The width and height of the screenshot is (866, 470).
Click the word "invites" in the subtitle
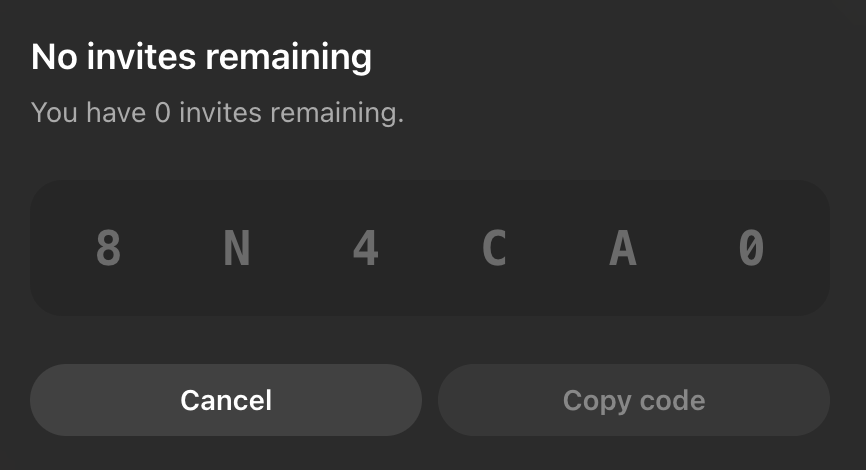(x=223, y=112)
